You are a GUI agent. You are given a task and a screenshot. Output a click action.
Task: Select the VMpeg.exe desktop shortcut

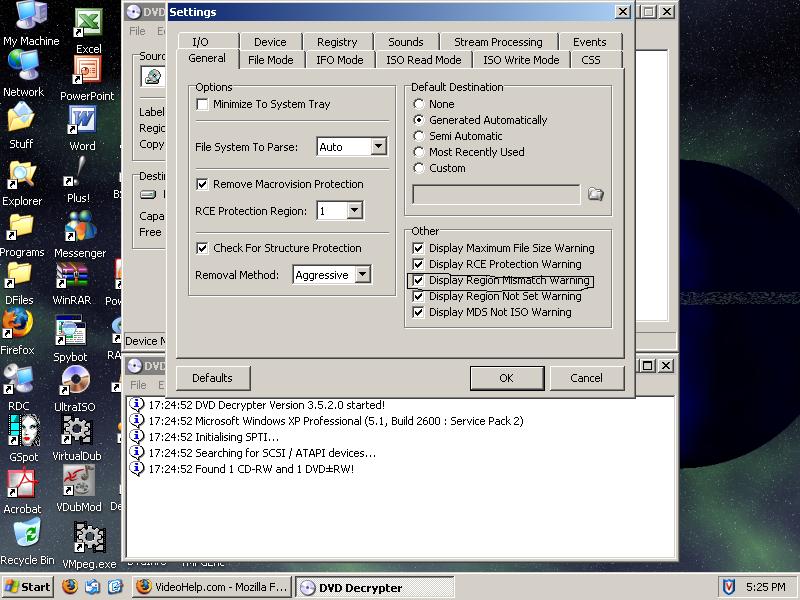point(89,545)
